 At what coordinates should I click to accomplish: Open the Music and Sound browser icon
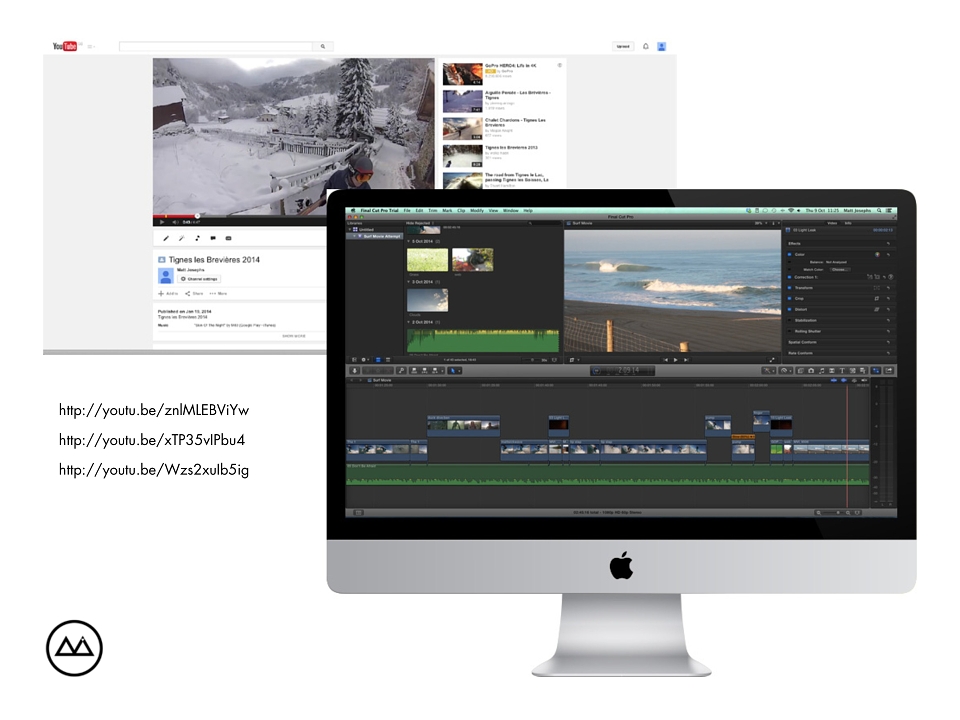pyautogui.click(x=822, y=370)
